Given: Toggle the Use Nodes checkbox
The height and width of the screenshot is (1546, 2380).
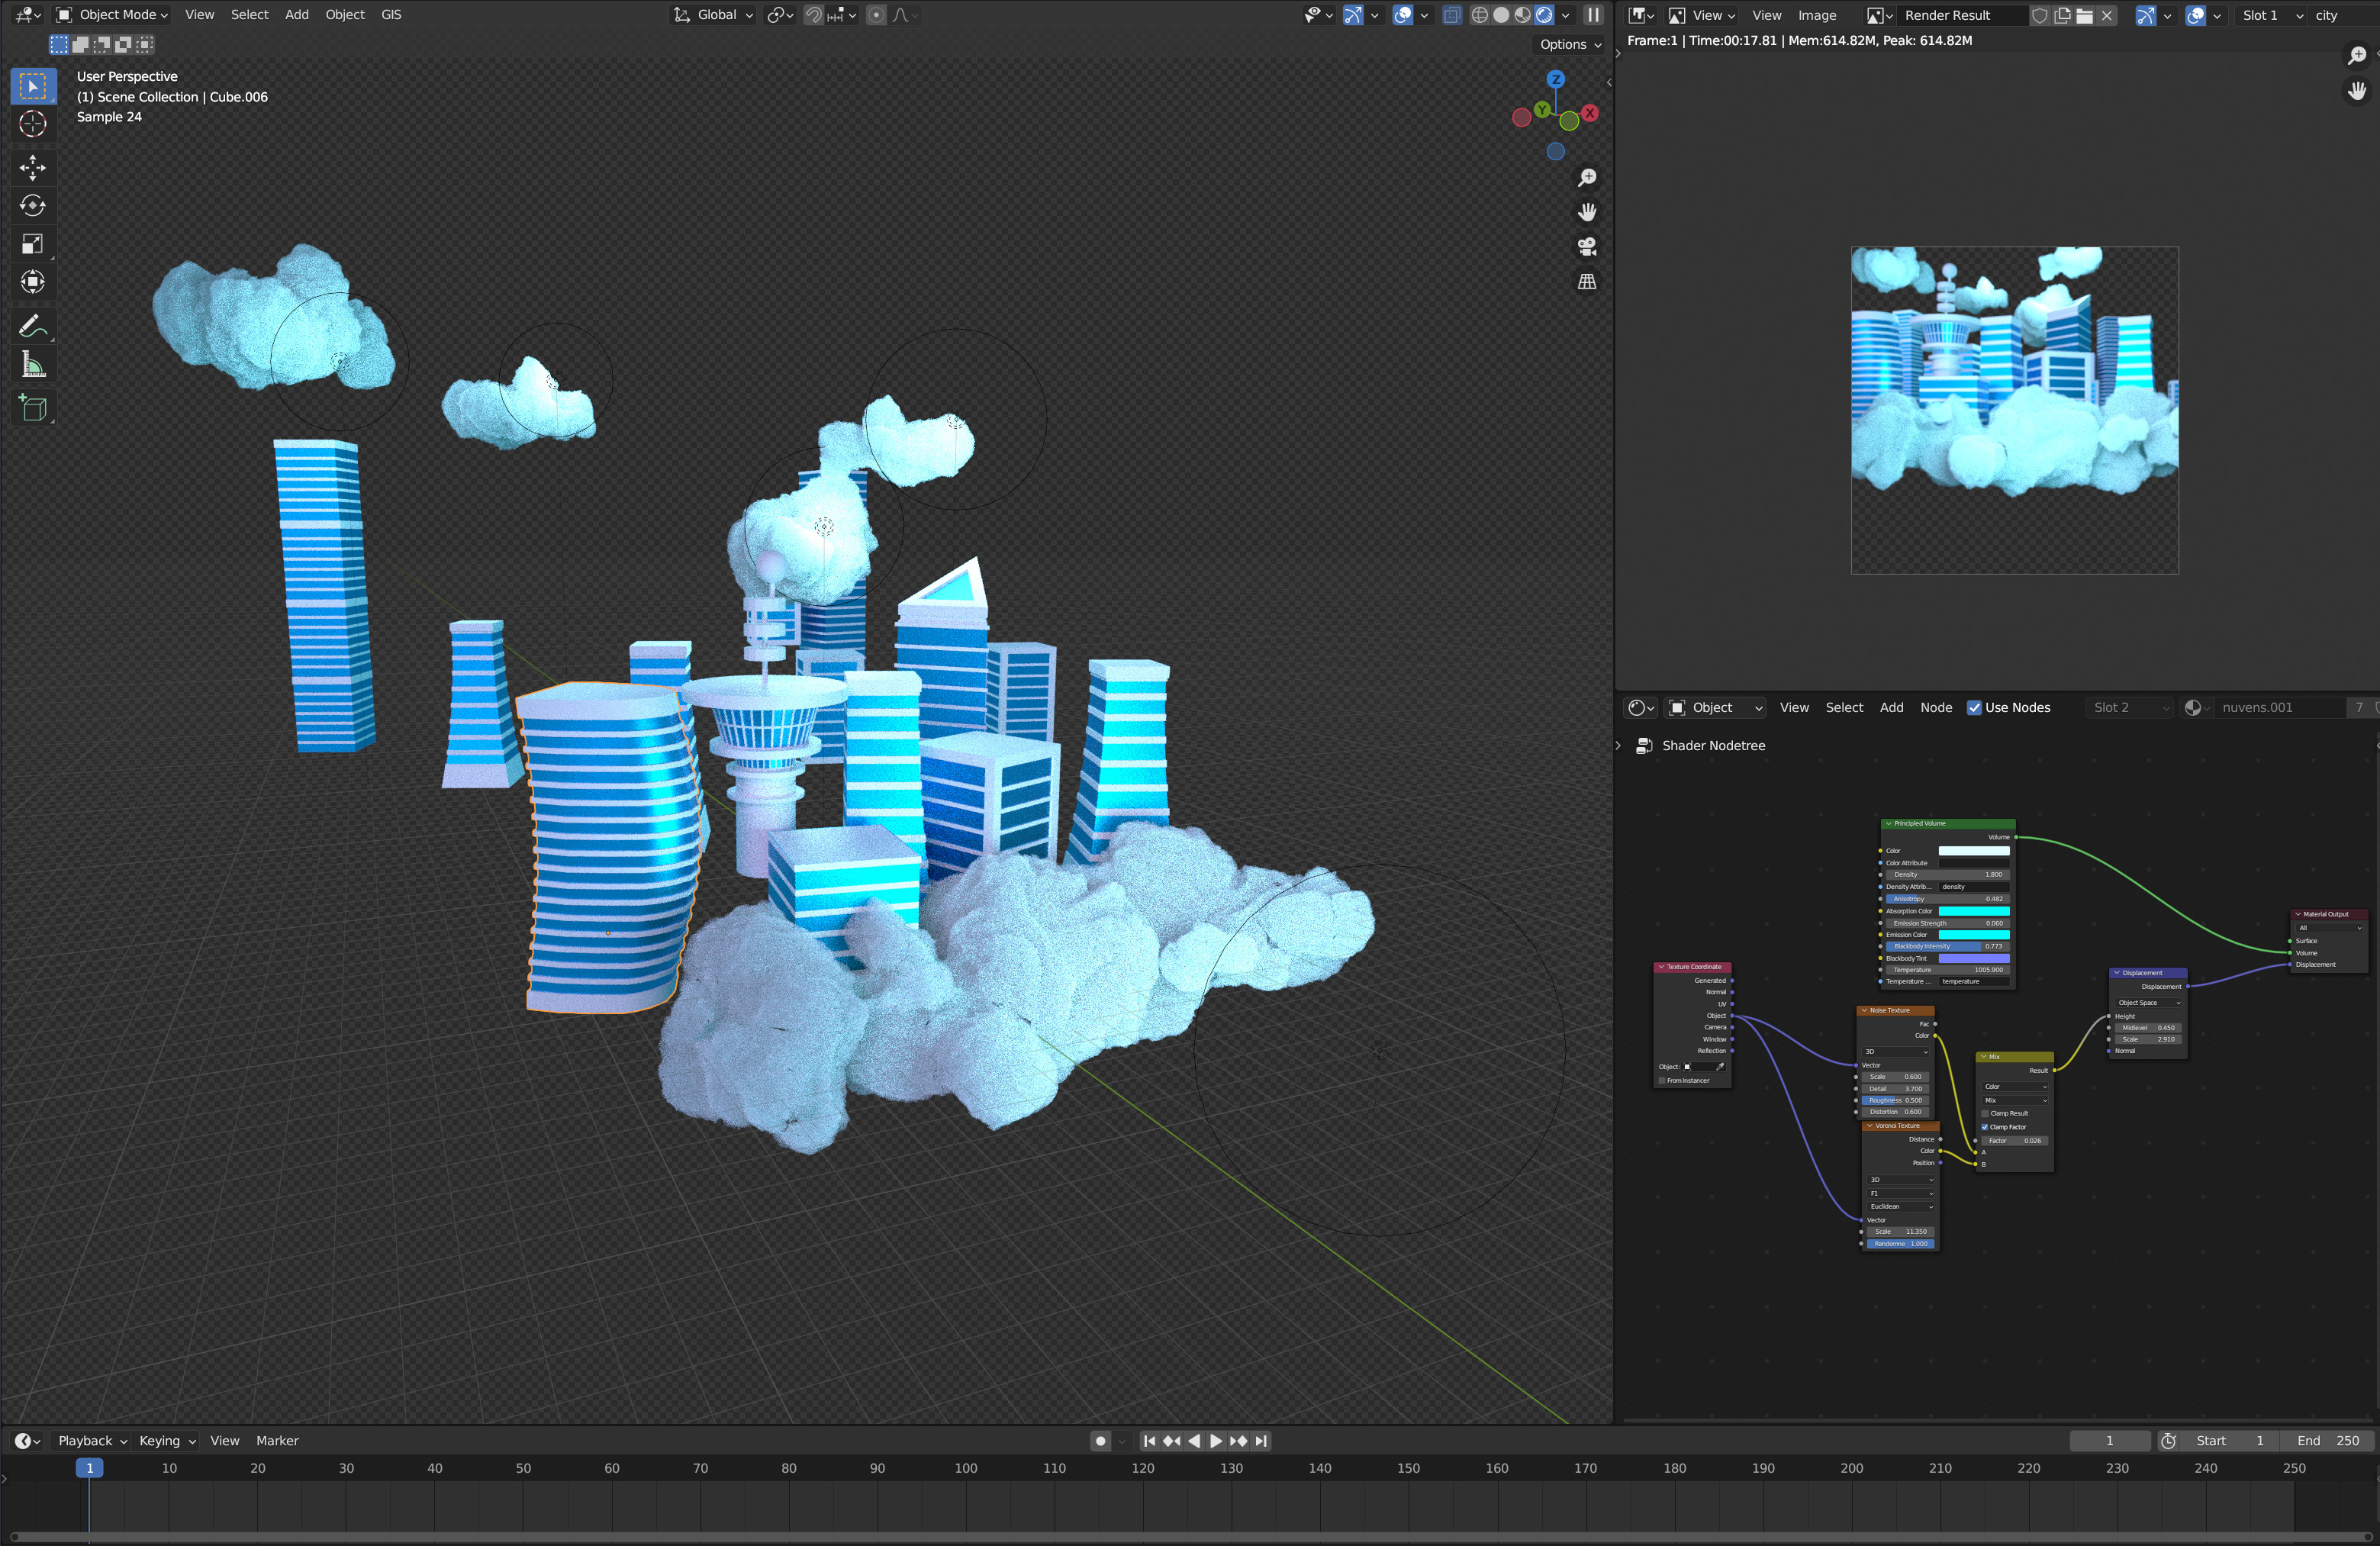Looking at the screenshot, I should click(1974, 708).
